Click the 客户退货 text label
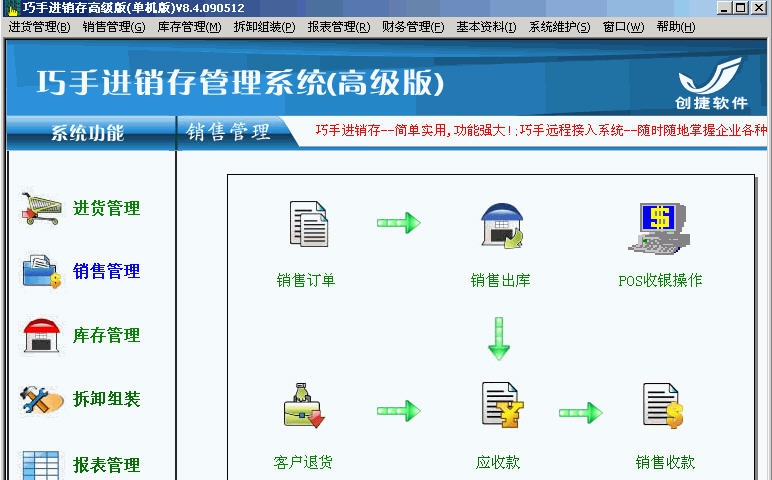Viewport: 772px width, 480px height. [303, 462]
